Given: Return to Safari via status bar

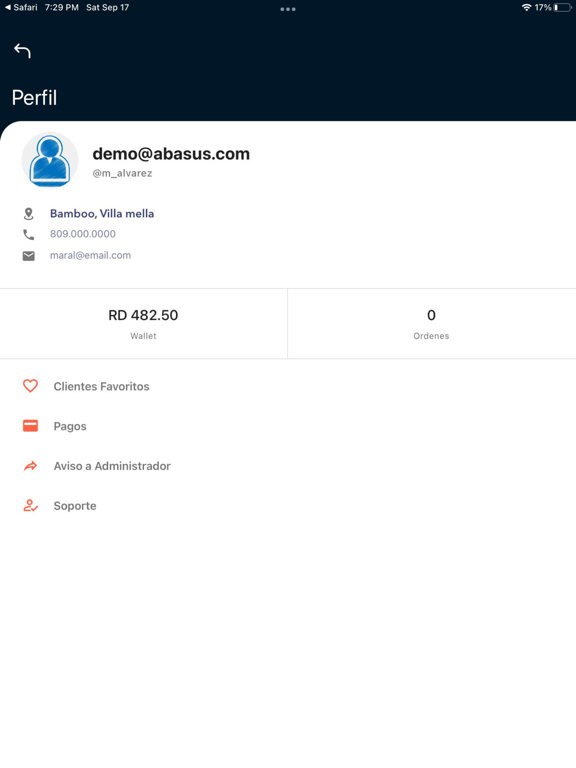Looking at the screenshot, I should click(21, 7).
